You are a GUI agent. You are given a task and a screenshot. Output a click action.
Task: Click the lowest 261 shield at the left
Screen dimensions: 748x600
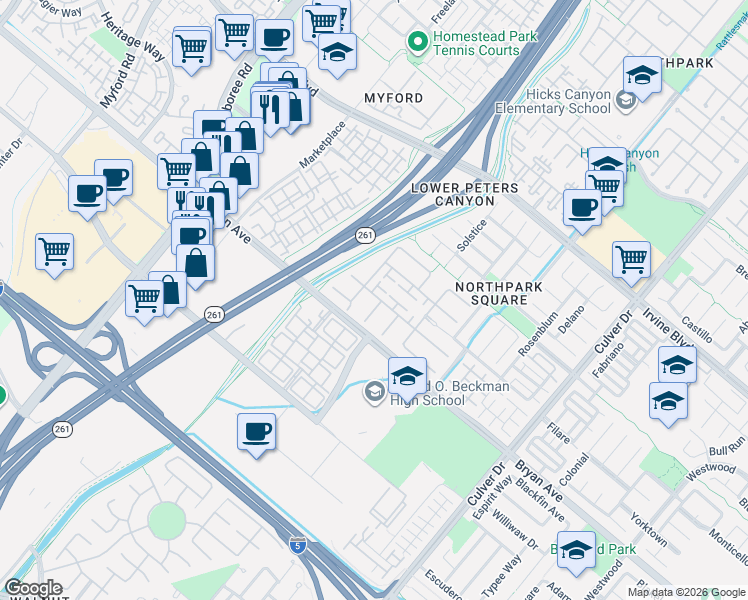tap(62, 429)
